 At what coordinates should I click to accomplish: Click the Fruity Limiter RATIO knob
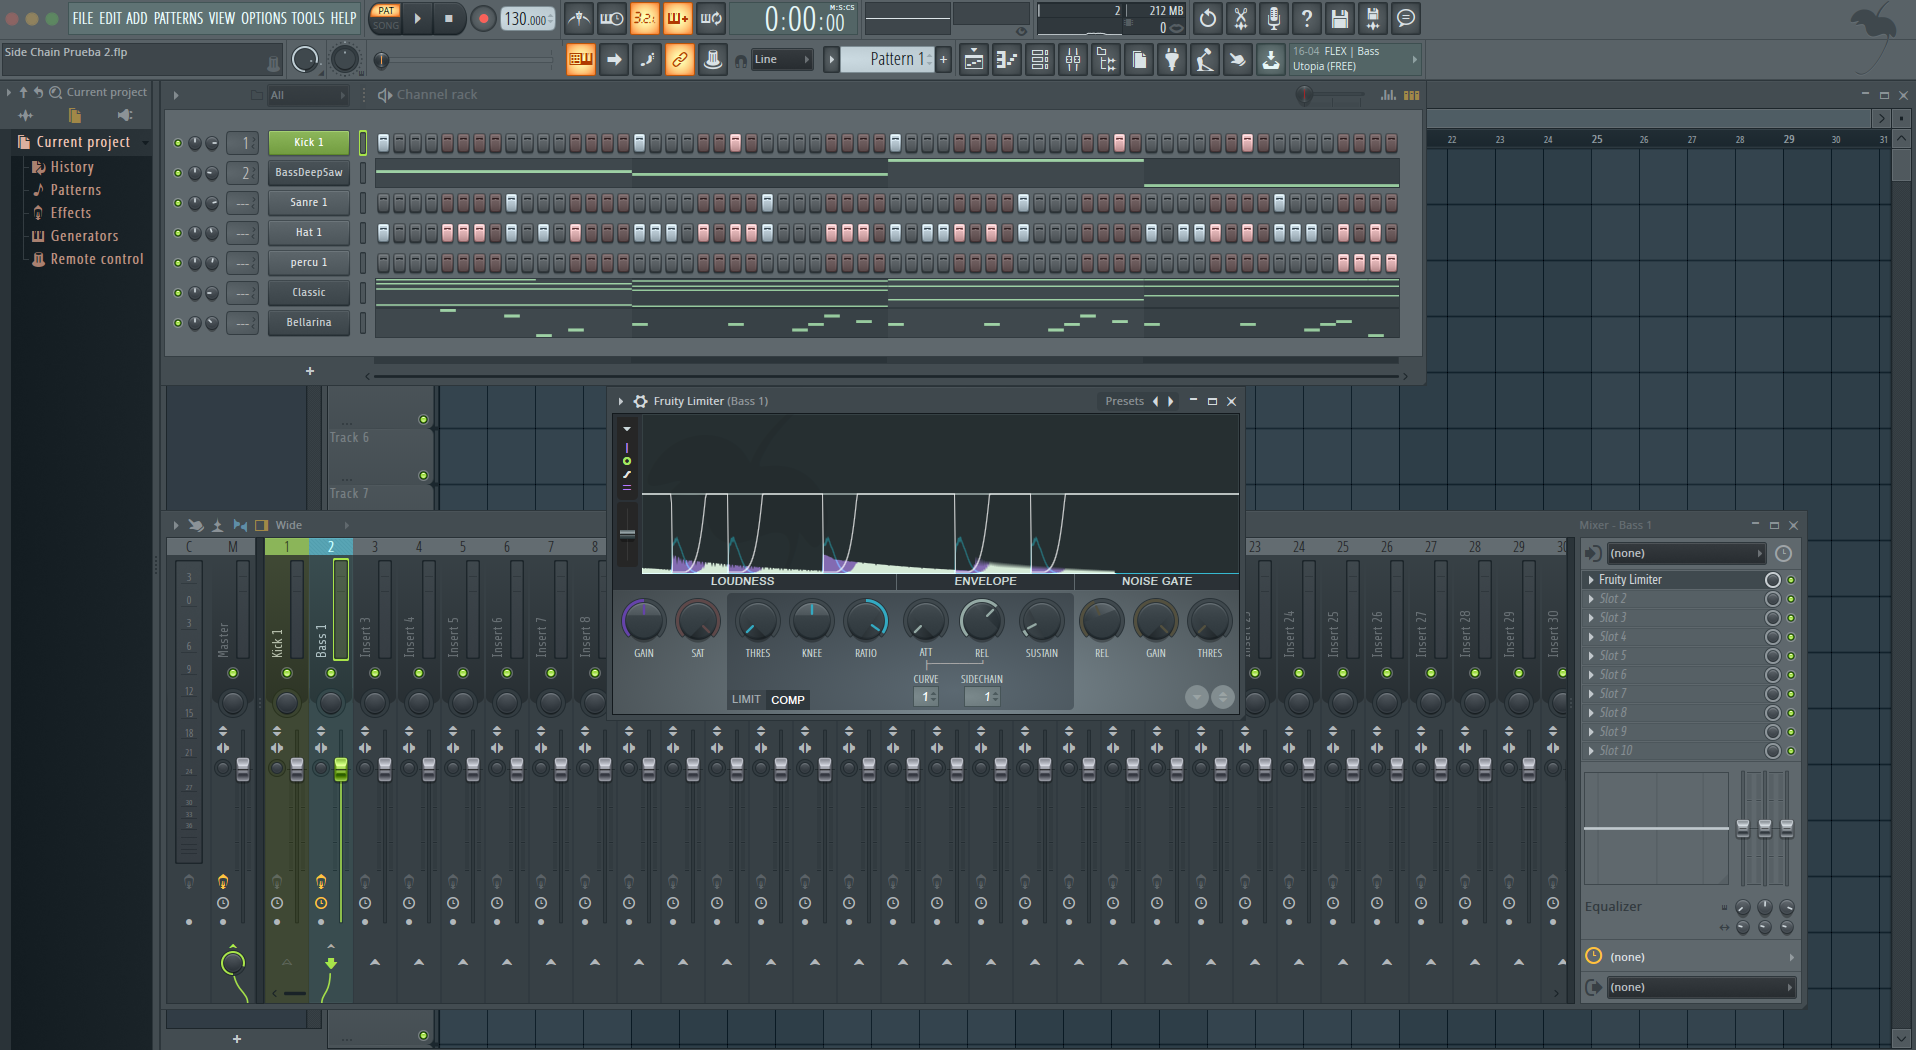[866, 621]
